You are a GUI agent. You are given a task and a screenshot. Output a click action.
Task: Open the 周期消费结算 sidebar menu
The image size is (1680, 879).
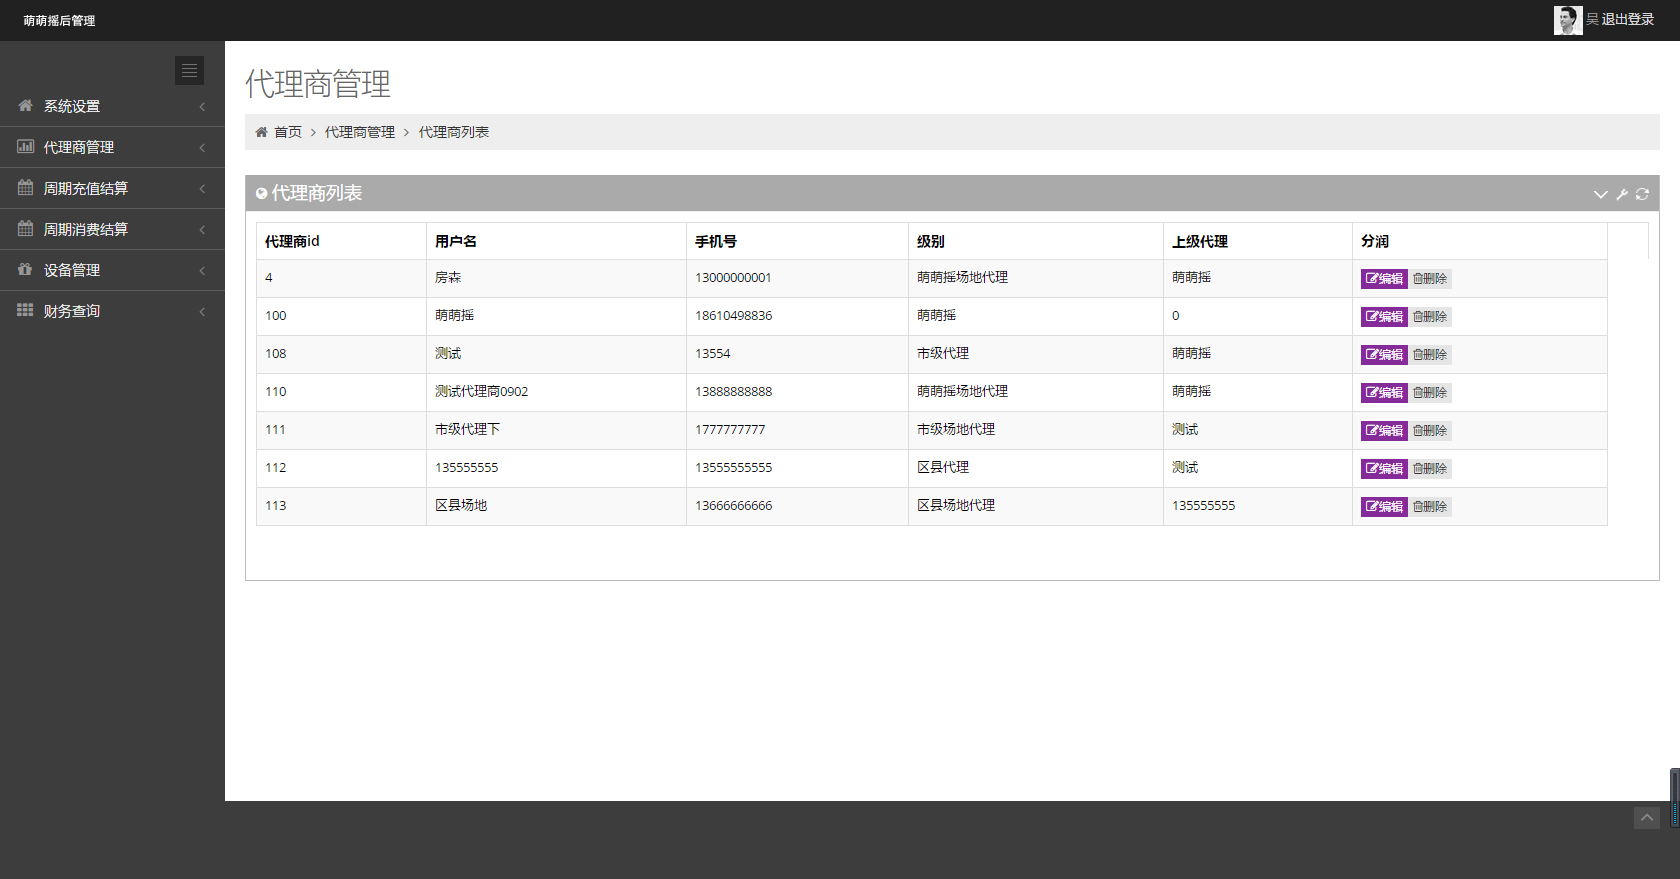coord(112,229)
